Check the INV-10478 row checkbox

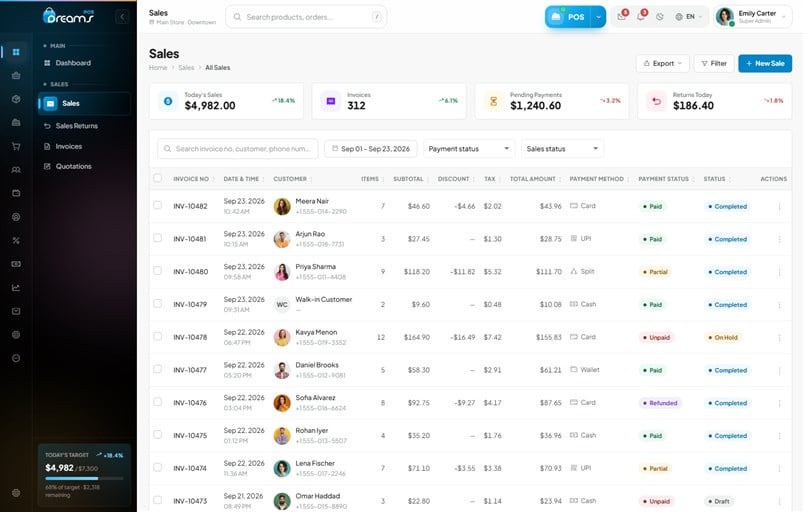pyautogui.click(x=157, y=336)
